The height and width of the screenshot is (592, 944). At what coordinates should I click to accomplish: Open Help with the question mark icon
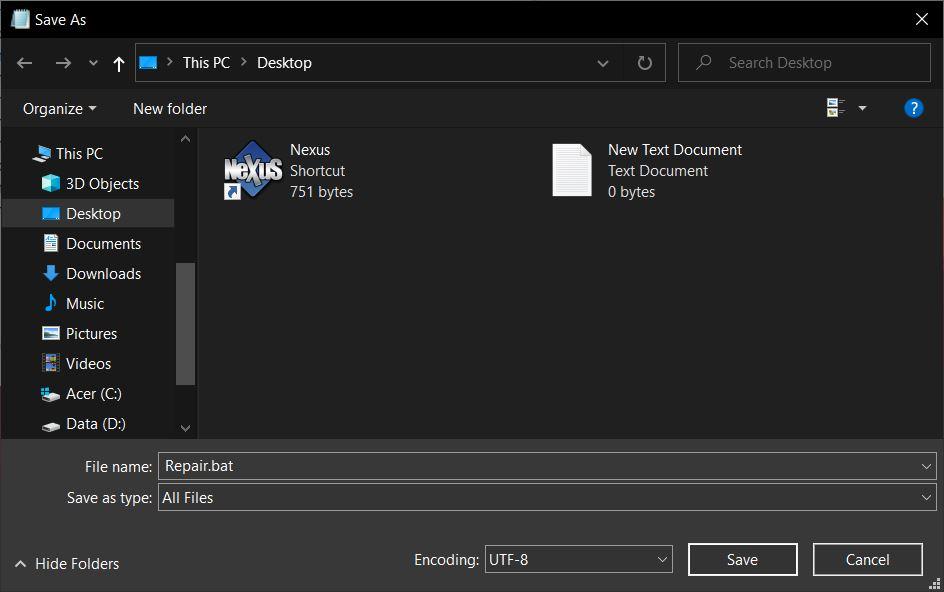913,108
